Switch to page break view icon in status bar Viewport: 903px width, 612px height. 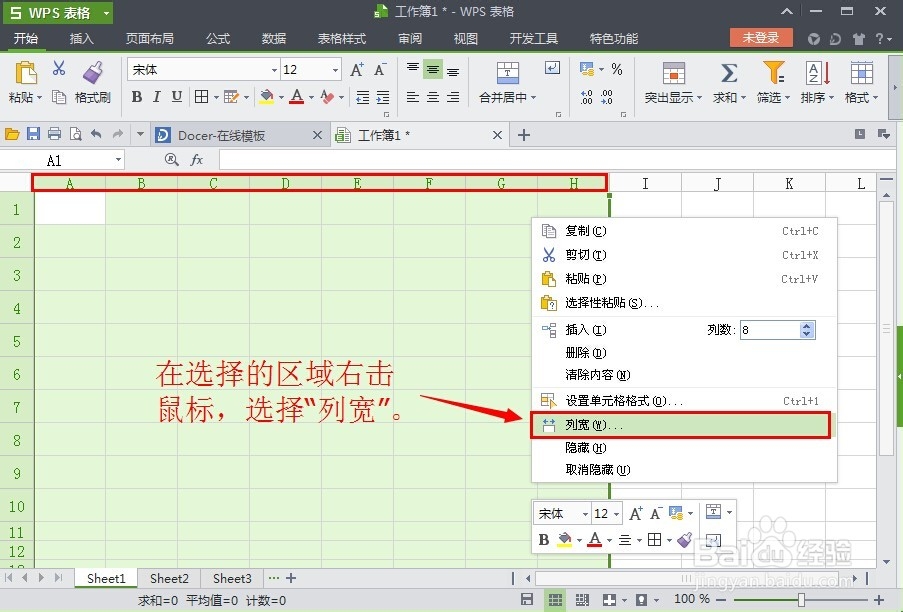[x=582, y=599]
